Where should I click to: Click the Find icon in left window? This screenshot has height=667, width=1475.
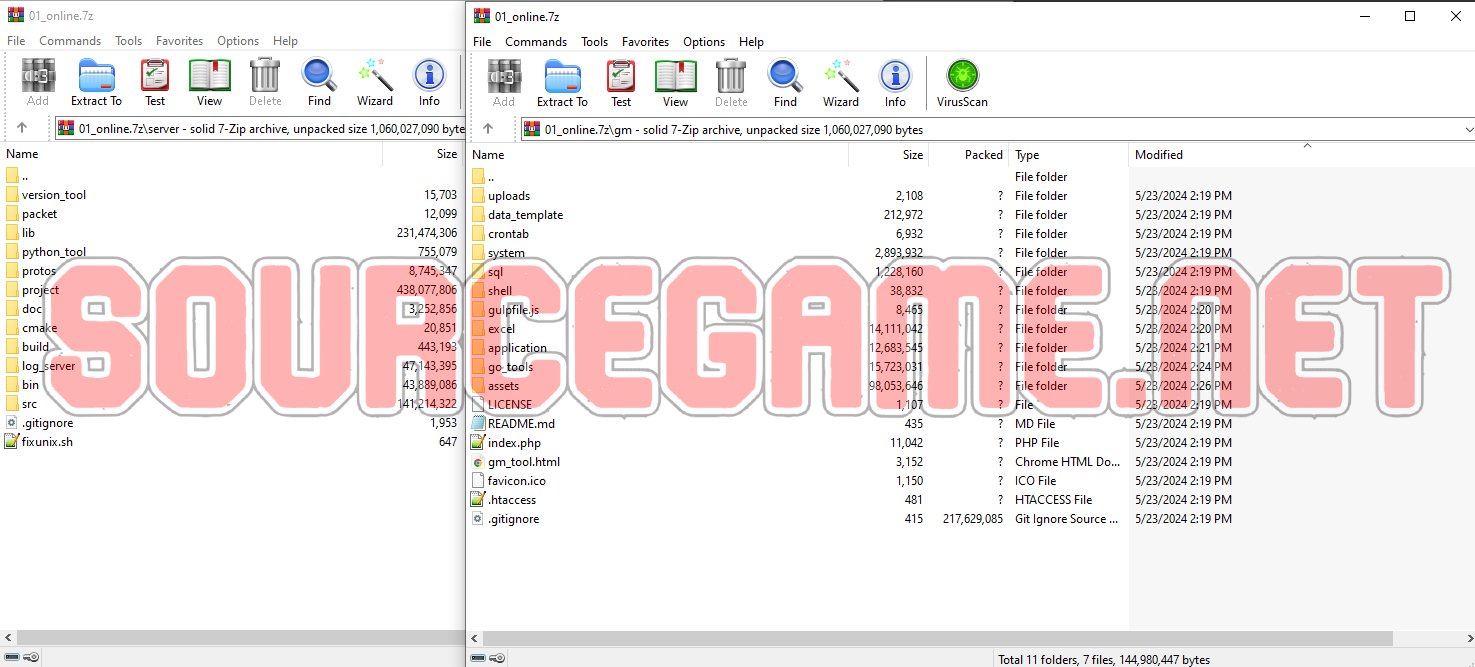(319, 82)
